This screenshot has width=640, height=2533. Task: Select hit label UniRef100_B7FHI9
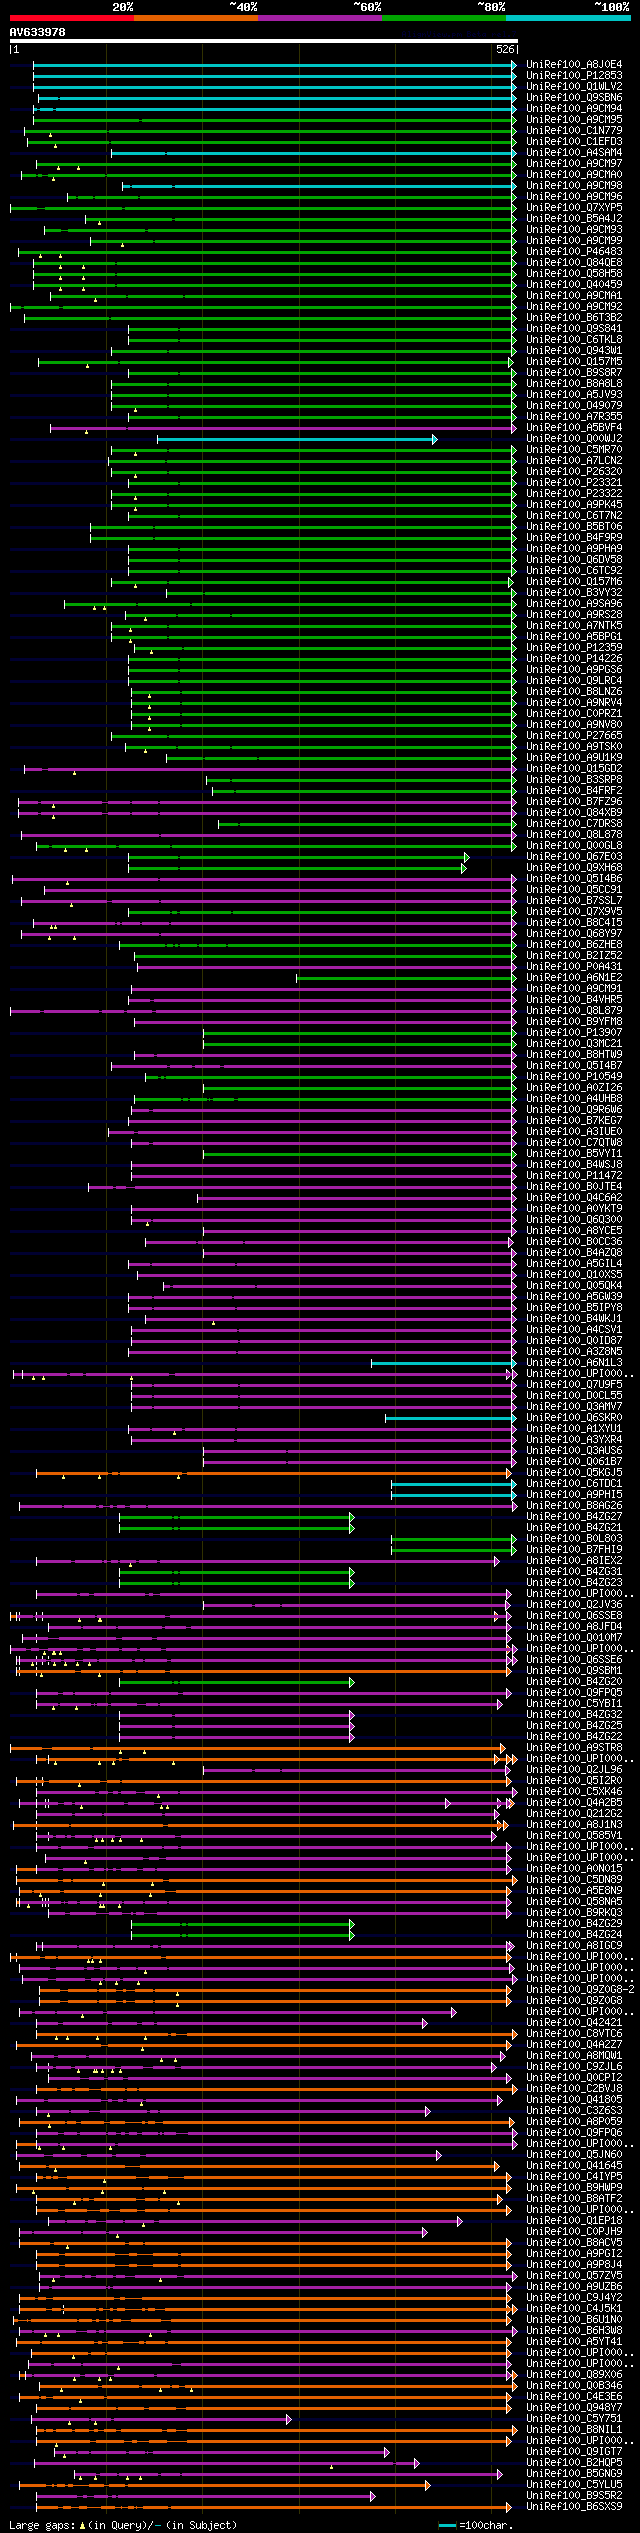click(x=574, y=1550)
